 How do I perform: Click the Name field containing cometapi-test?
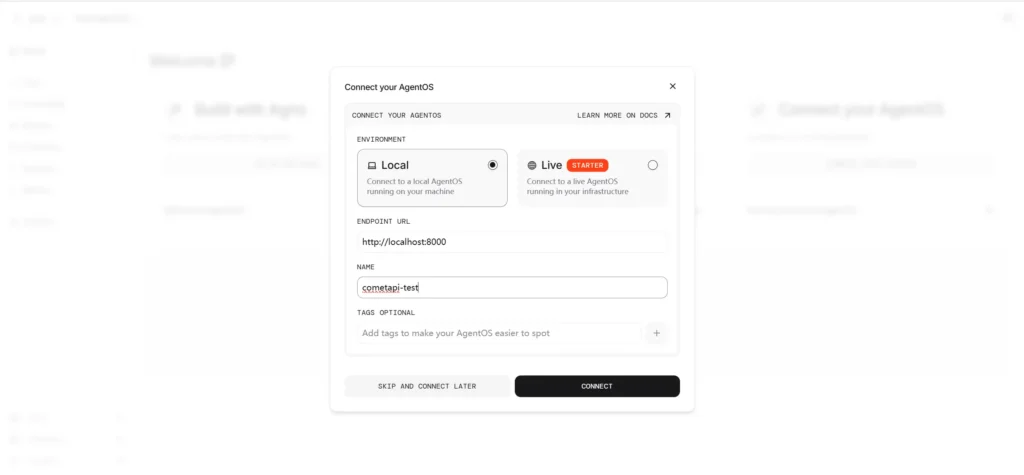(512, 287)
